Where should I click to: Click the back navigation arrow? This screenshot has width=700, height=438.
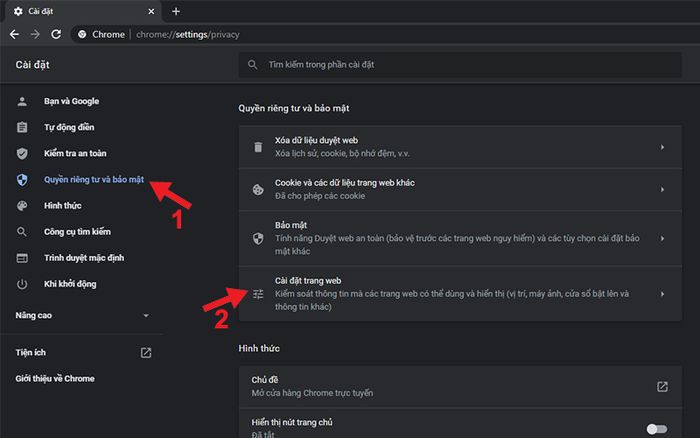coord(14,34)
